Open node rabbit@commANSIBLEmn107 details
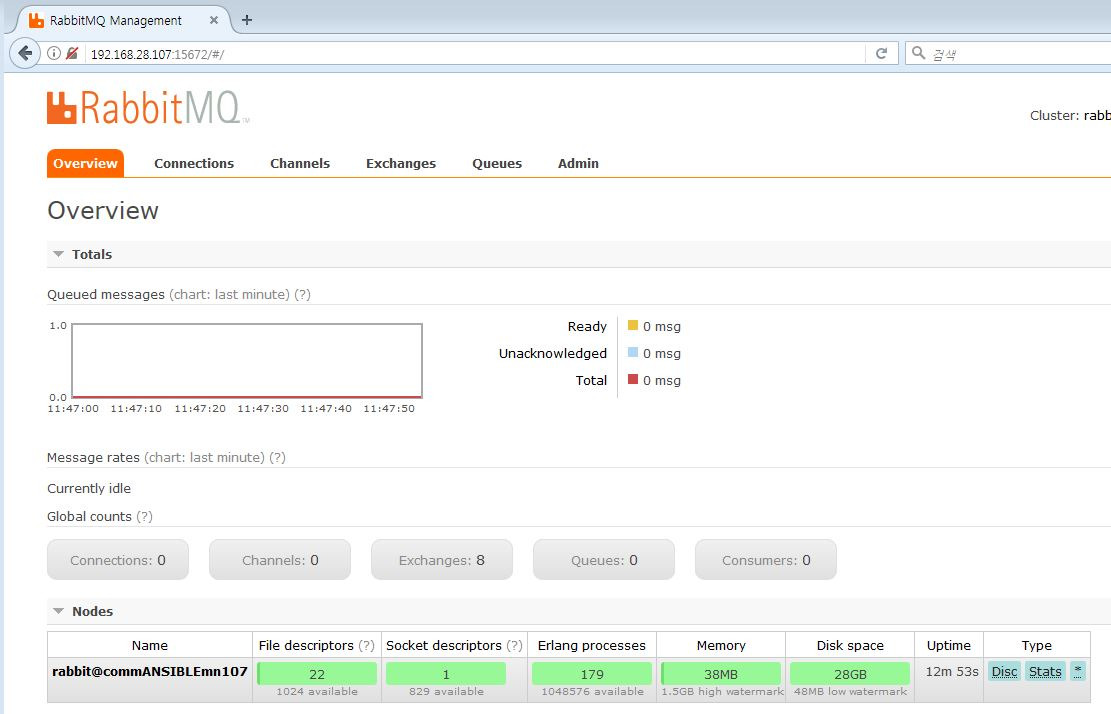The width and height of the screenshot is (1111, 714). pos(150,672)
